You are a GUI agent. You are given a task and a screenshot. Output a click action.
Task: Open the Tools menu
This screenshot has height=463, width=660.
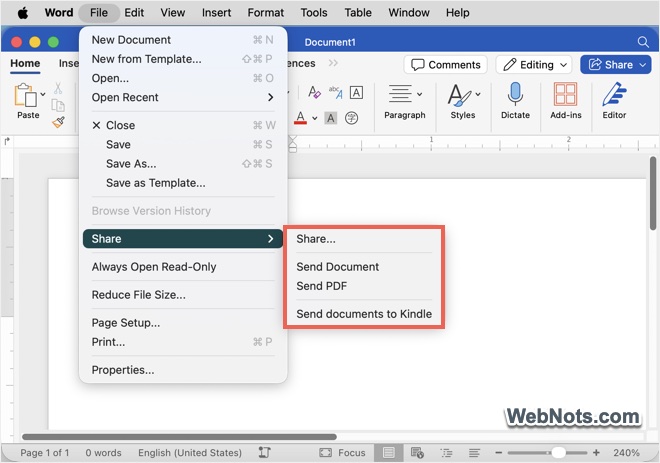(x=314, y=13)
